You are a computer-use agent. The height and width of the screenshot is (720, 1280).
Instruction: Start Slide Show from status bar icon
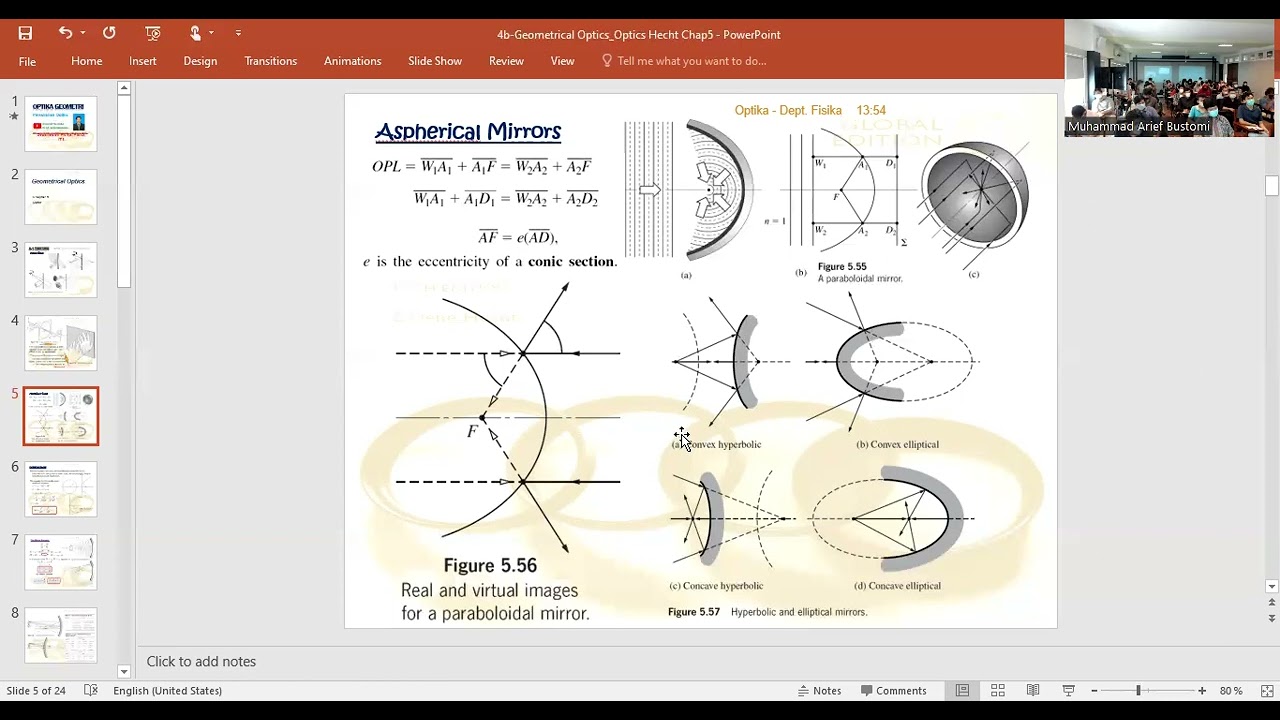1068,691
